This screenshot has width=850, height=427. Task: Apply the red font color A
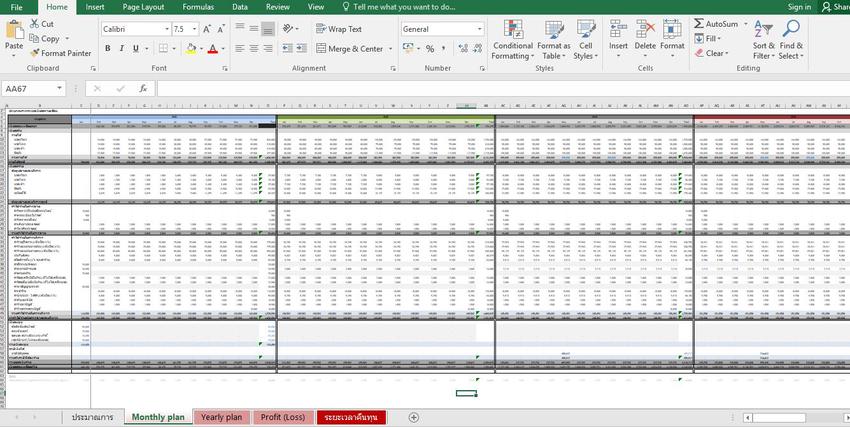click(x=212, y=49)
